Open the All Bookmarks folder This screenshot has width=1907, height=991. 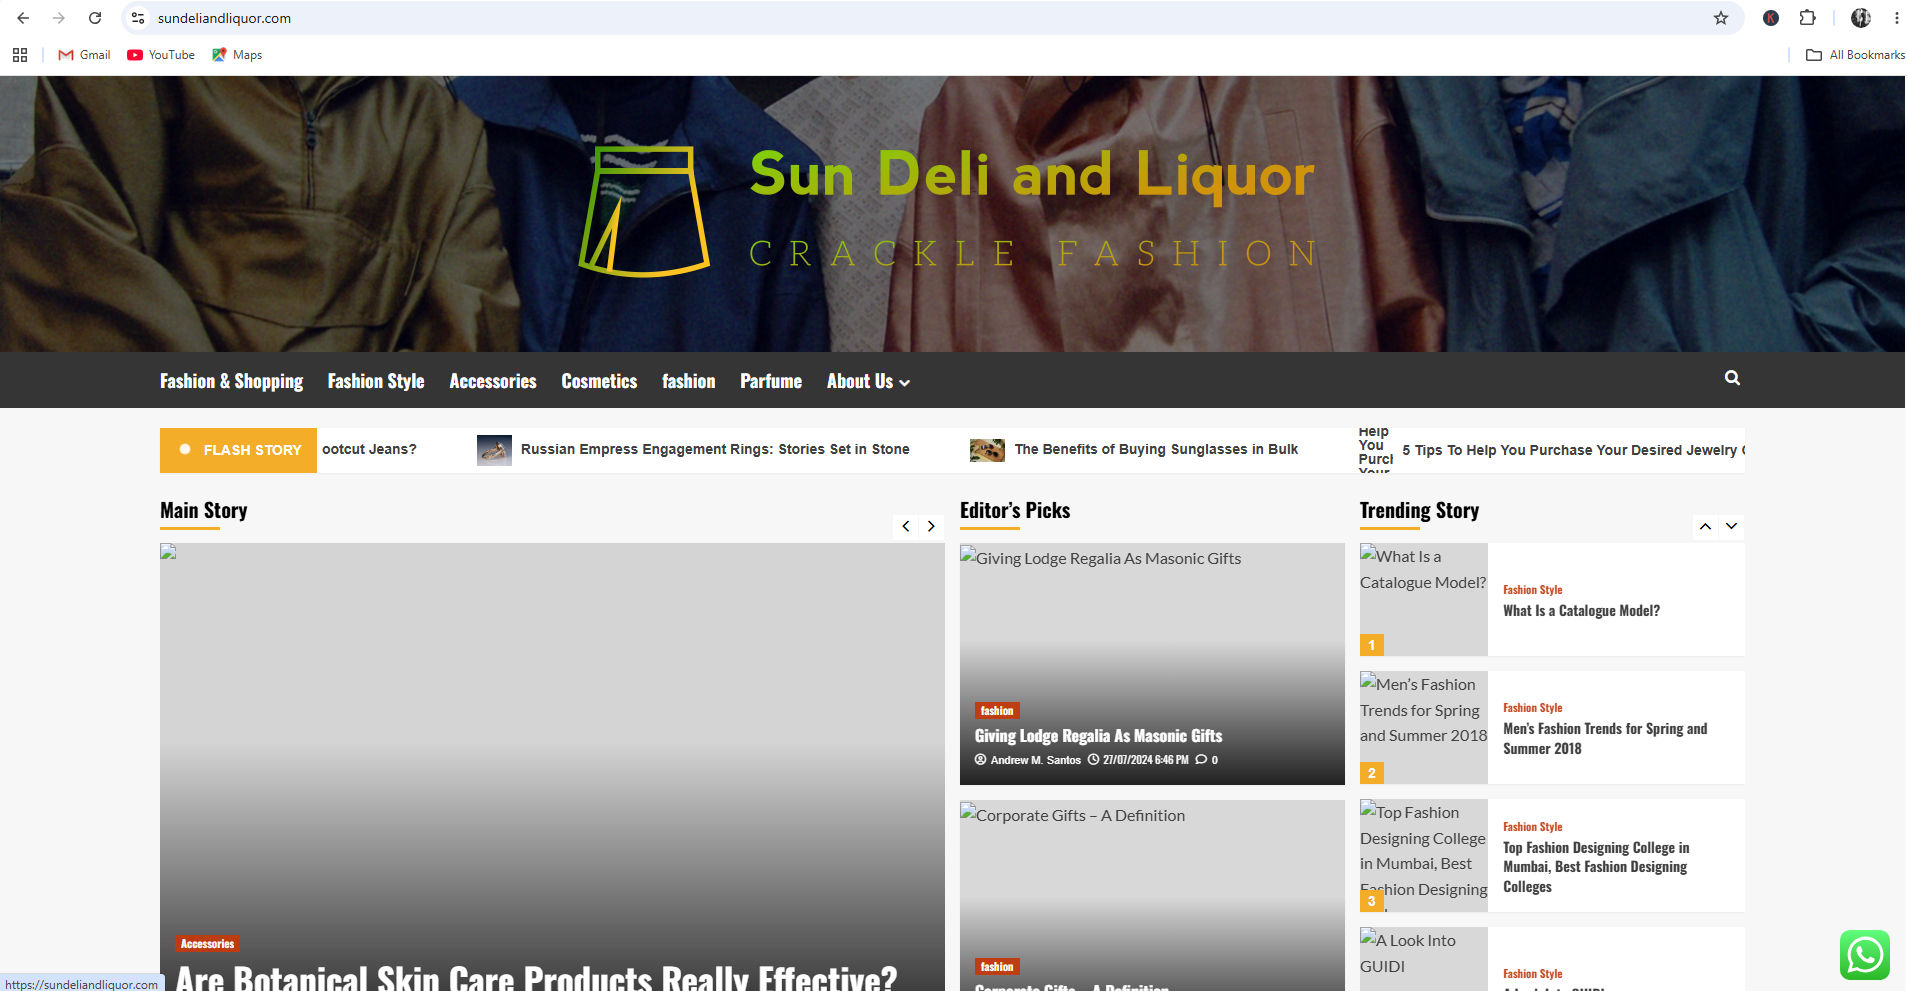click(1855, 55)
